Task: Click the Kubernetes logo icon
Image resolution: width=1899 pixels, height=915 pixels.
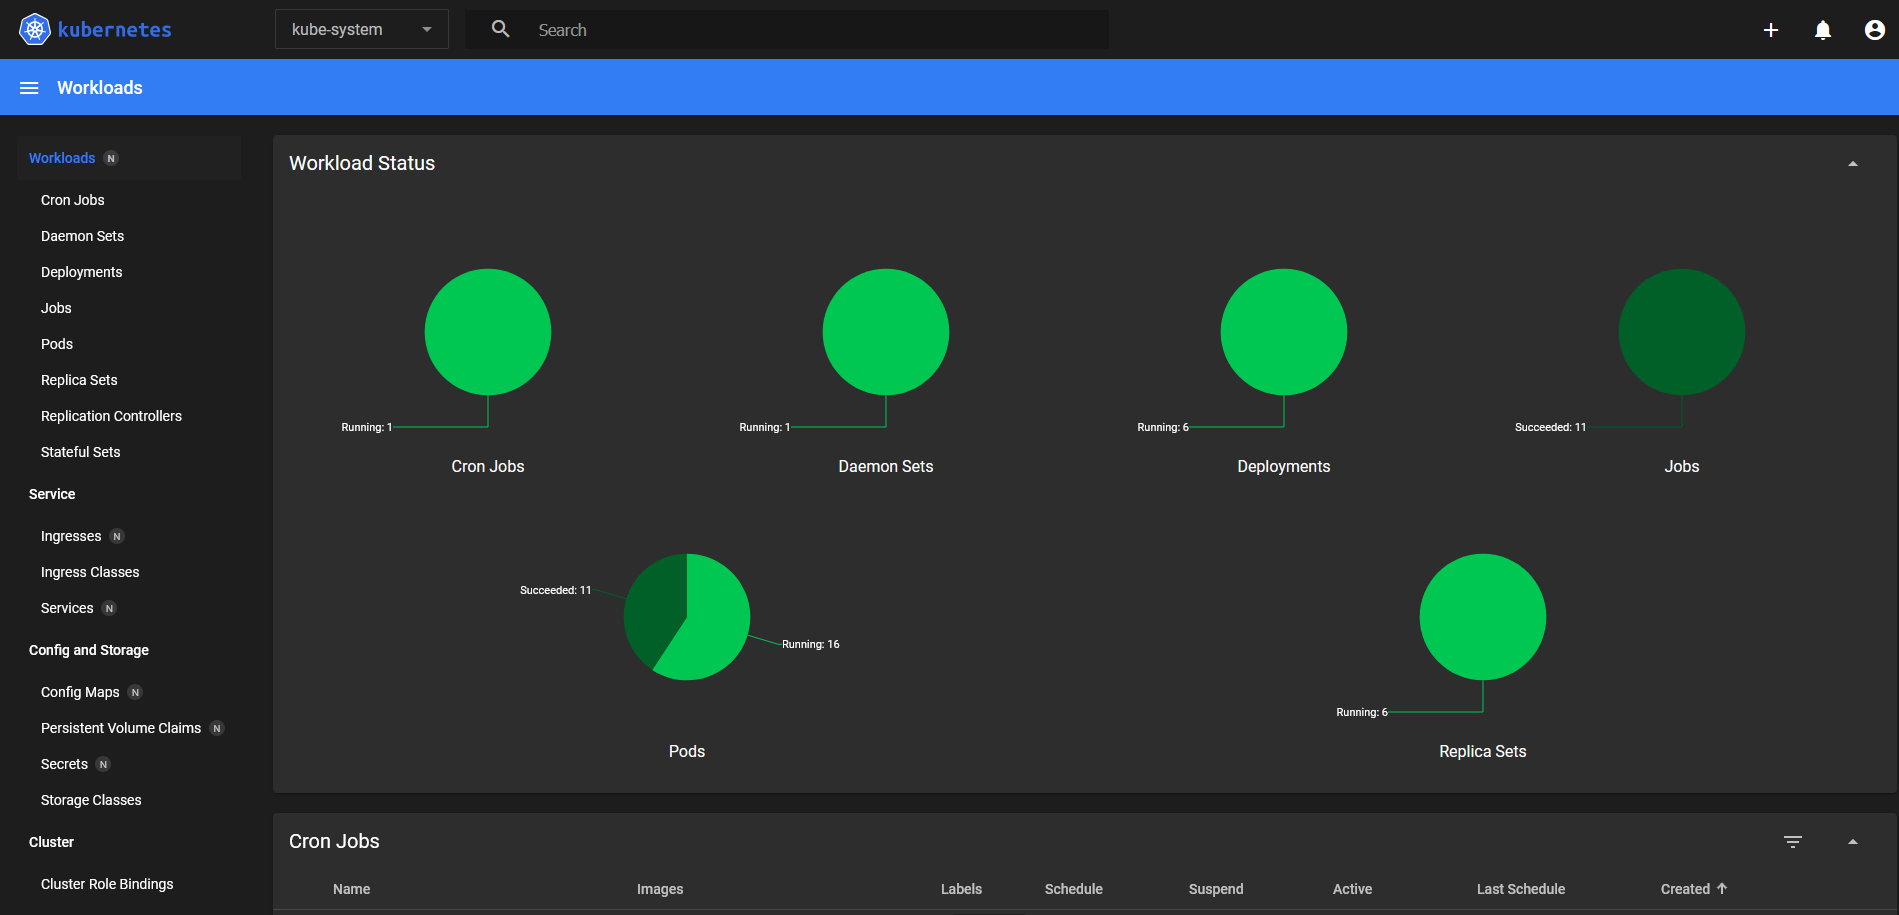Action: point(35,30)
